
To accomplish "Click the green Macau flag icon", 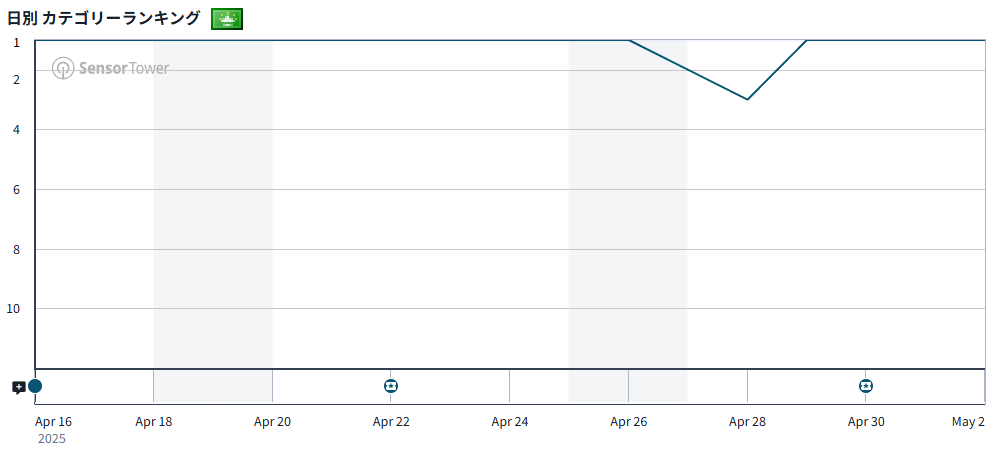I will 227,19.
